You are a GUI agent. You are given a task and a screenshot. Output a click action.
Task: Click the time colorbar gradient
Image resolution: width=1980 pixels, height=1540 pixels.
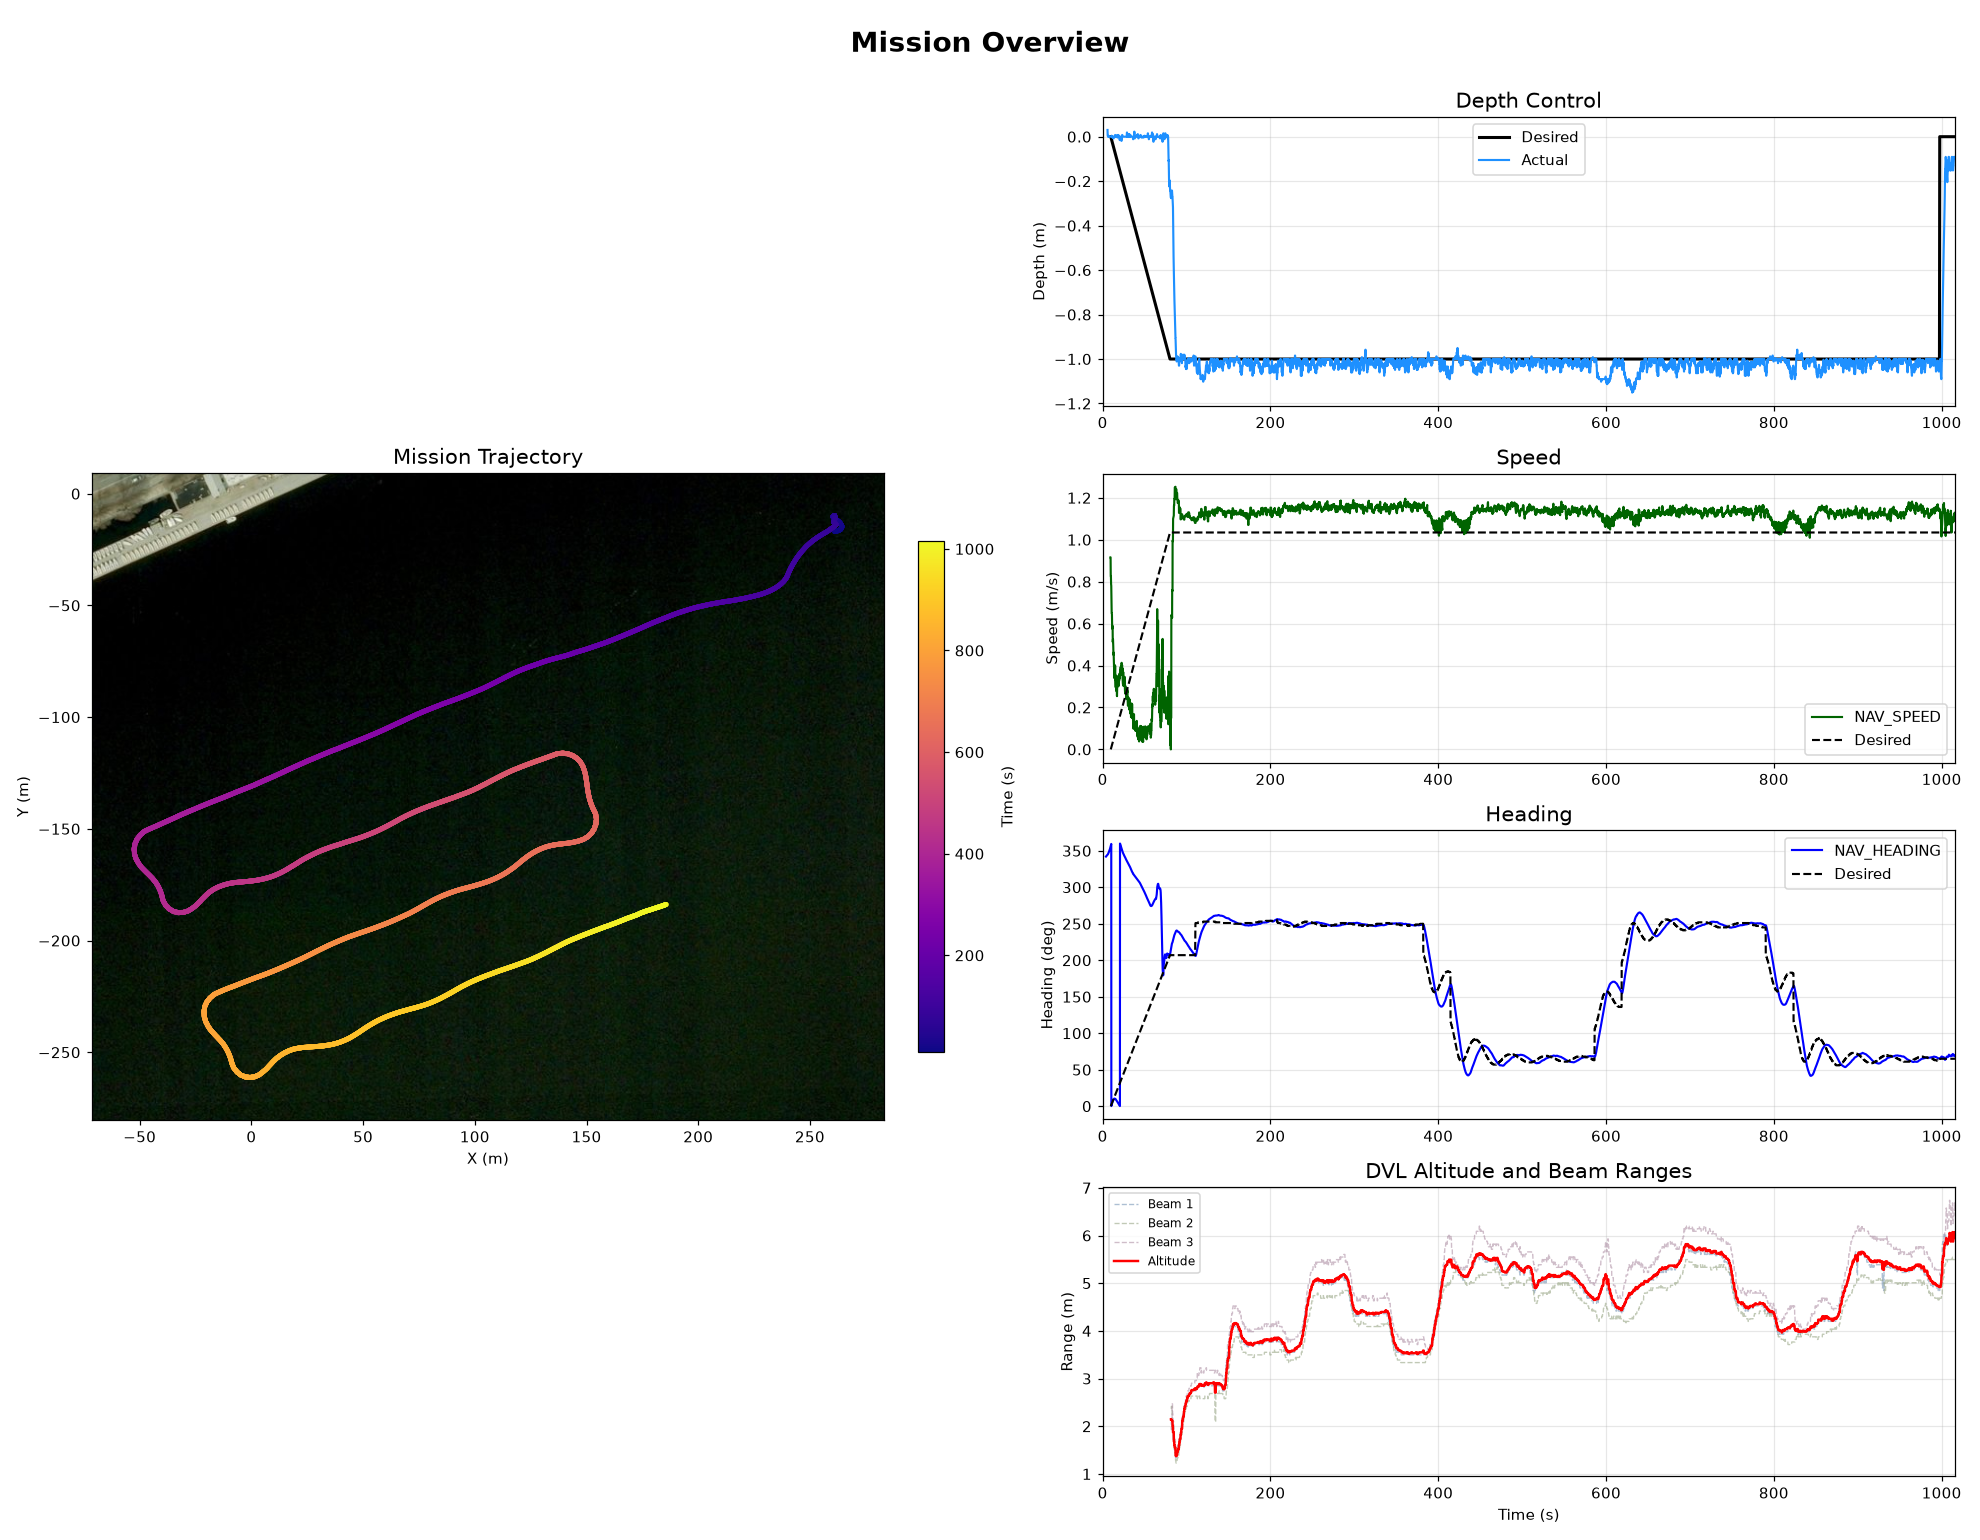click(x=931, y=797)
